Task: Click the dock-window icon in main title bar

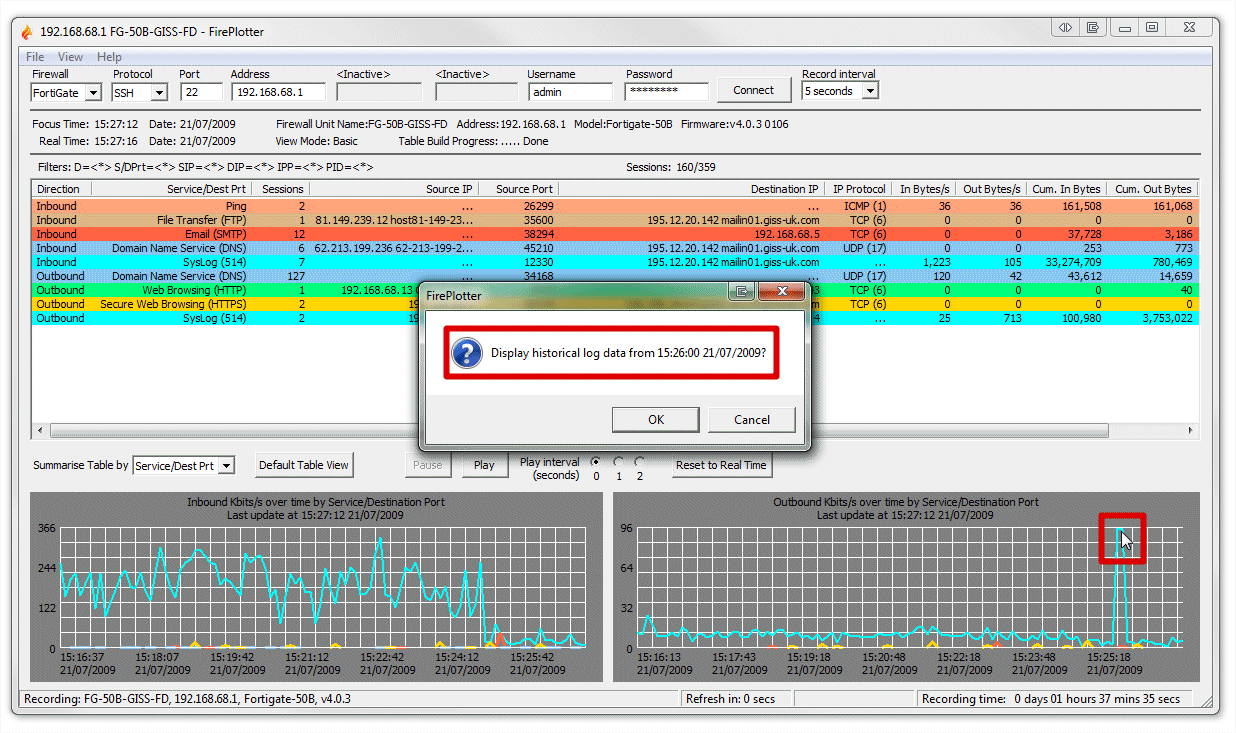Action: click(x=1093, y=28)
